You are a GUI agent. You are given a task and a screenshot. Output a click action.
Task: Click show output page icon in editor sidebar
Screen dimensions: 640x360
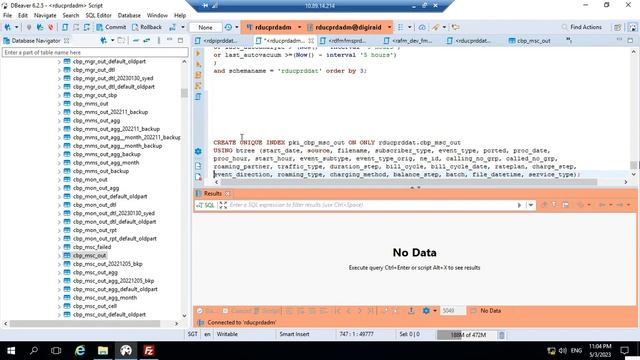(x=198, y=166)
